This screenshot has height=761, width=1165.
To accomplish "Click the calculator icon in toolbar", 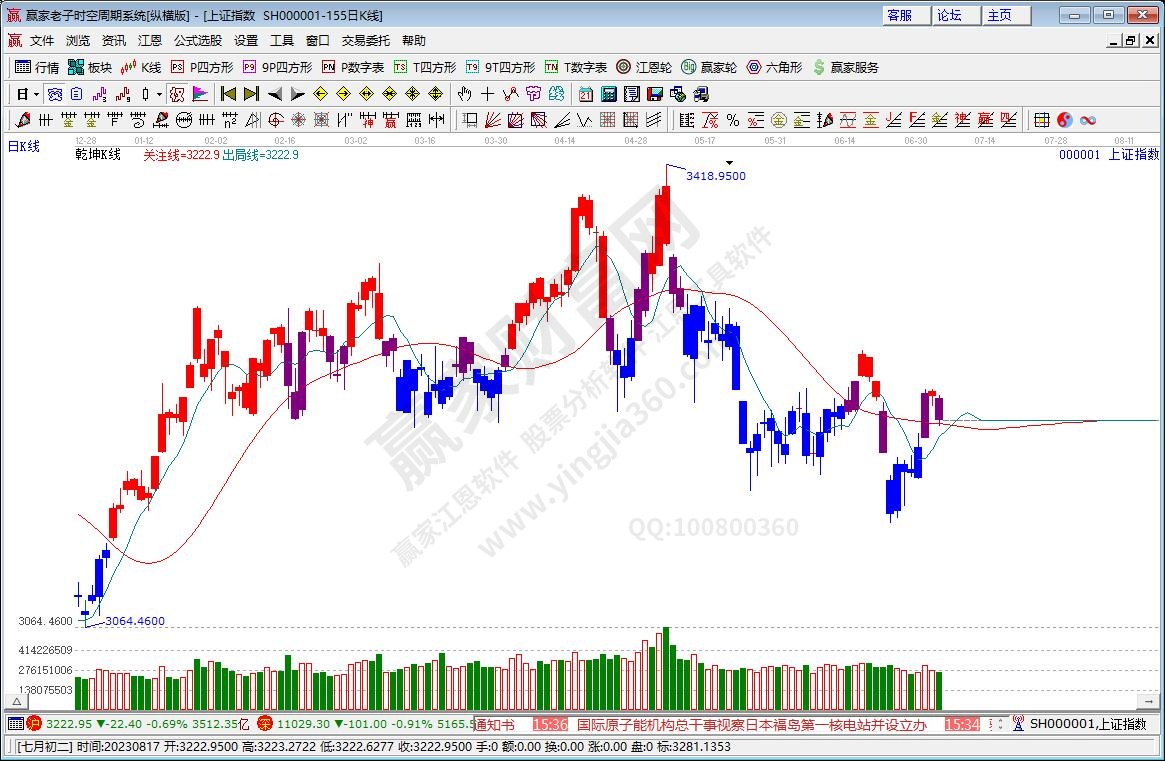I will (x=608, y=94).
